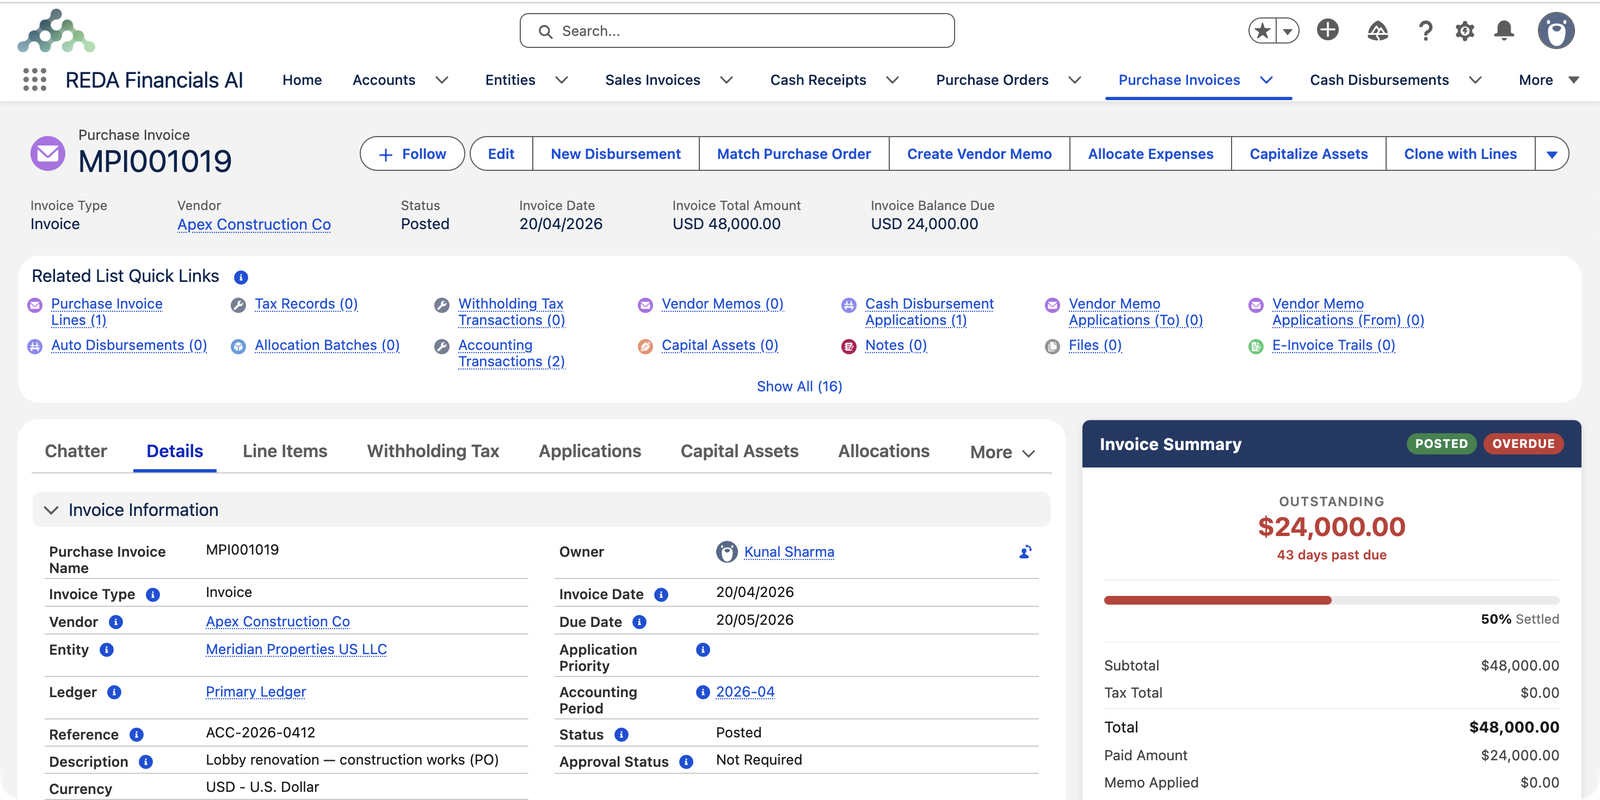Click the Due Date info tooltip icon

[x=640, y=622]
